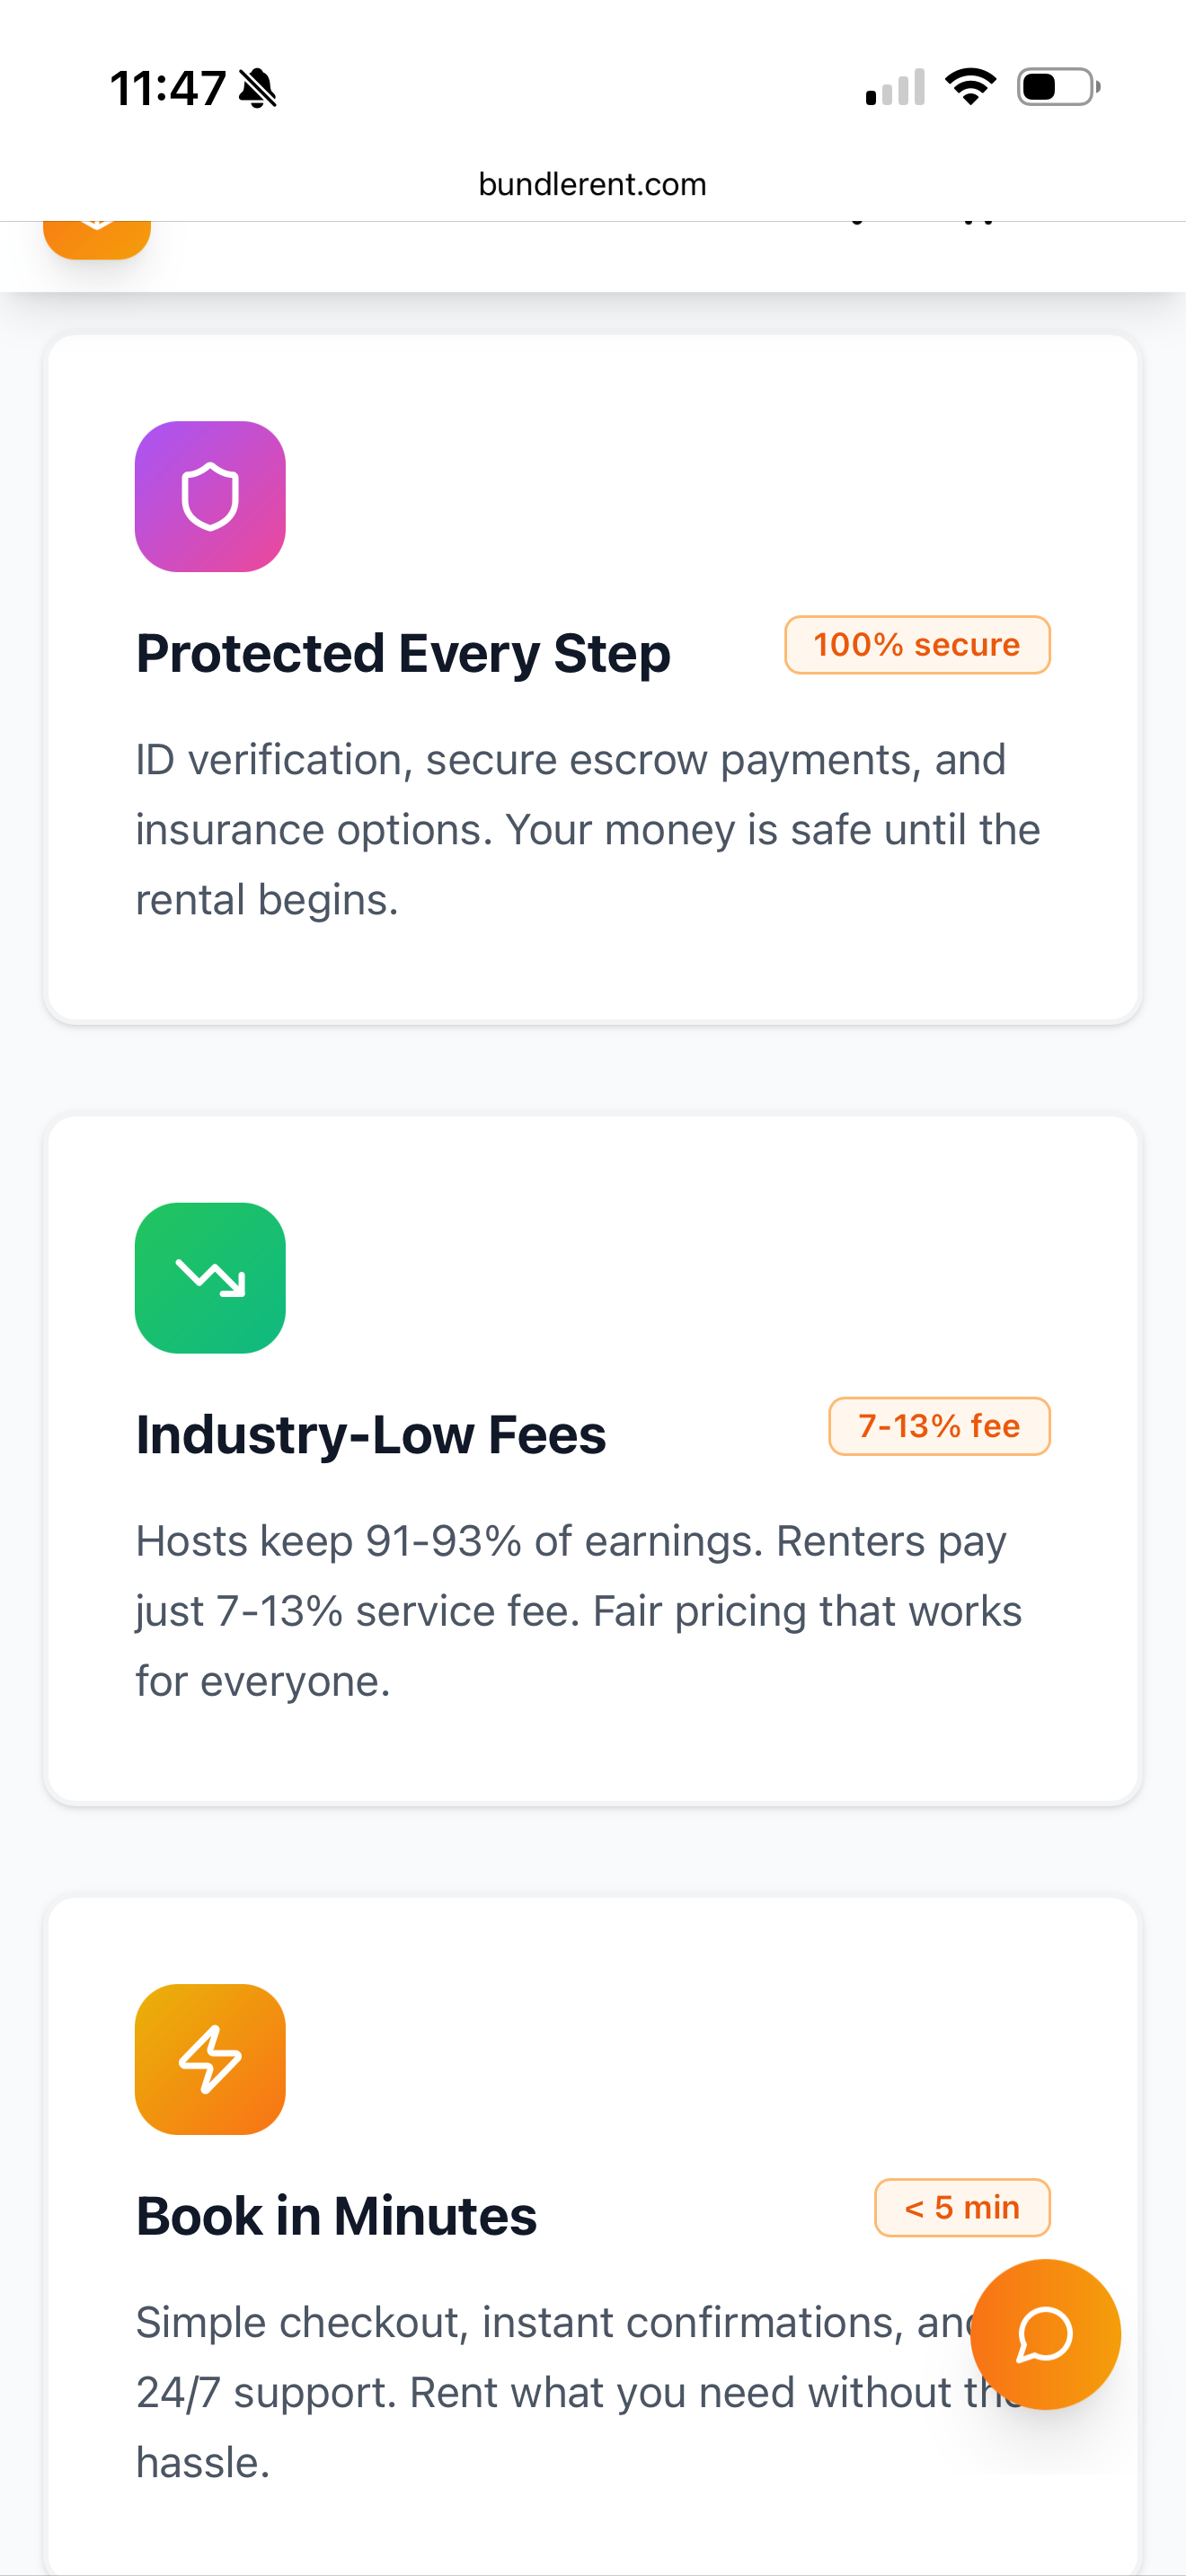Viewport: 1186px width, 2576px height.
Task: Click the Protected Every Step title
Action: click(x=403, y=653)
